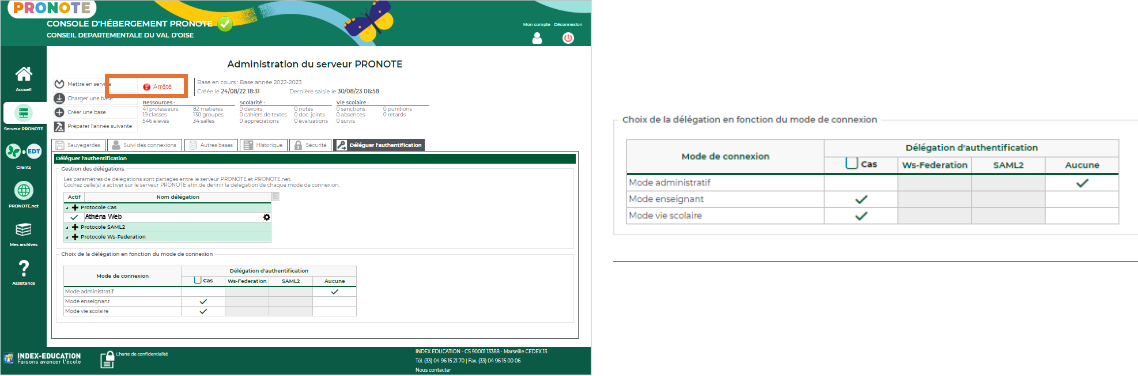This screenshot has height=376, width=1138.
Task: Click the Charte de confidentialité link text
Action: [x=142, y=354]
